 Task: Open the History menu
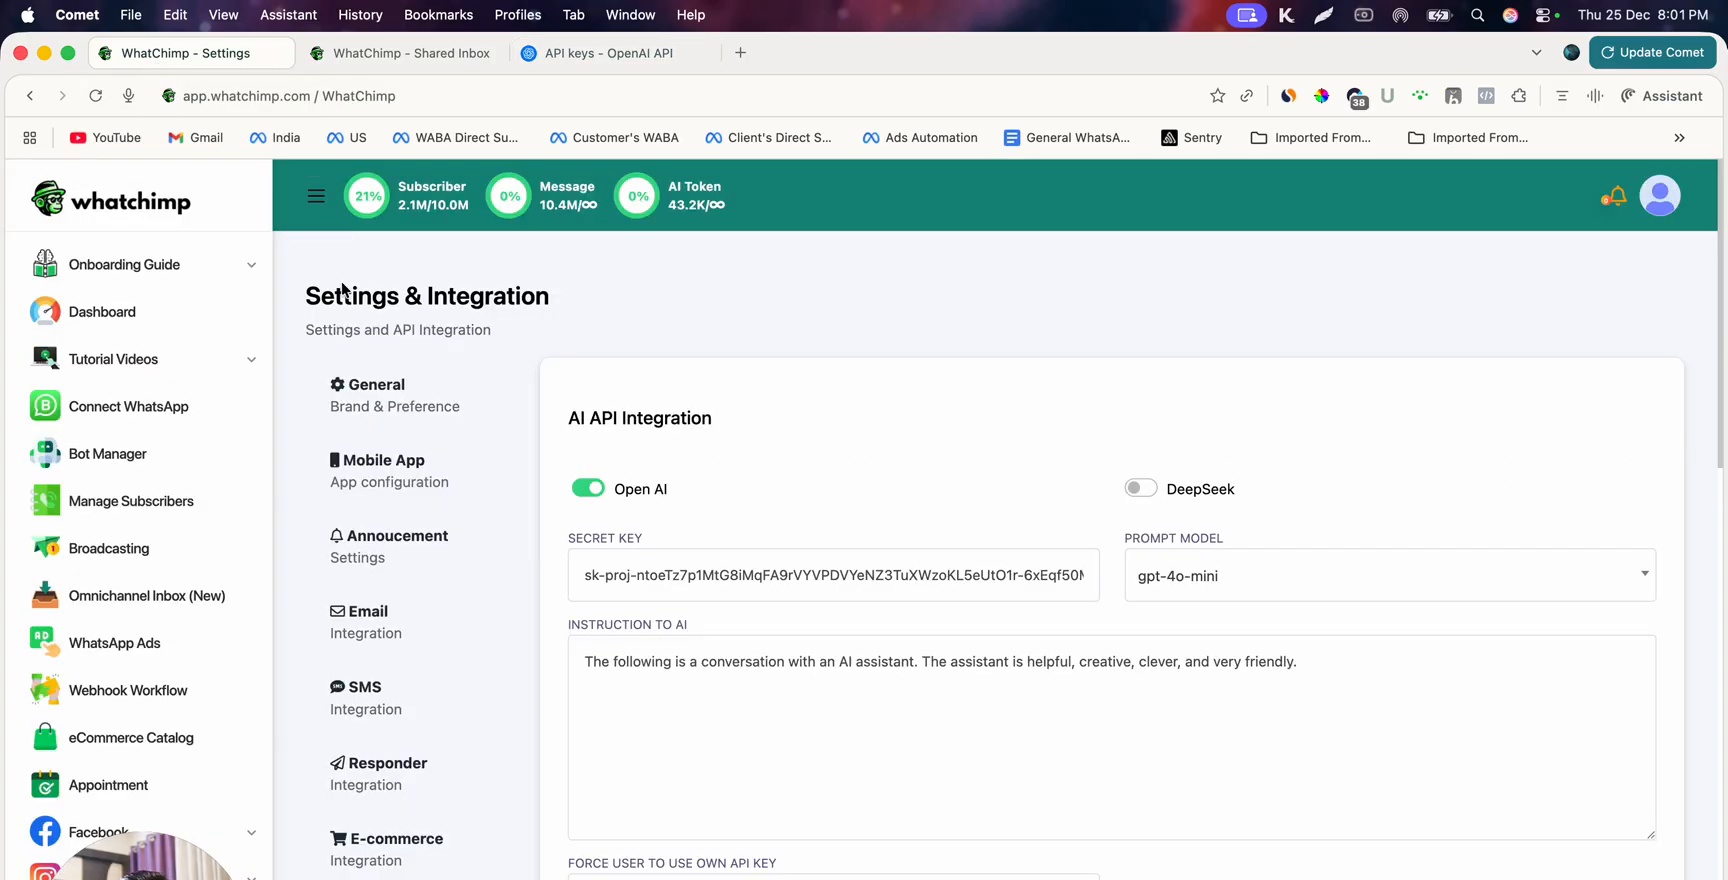pyautogui.click(x=360, y=15)
